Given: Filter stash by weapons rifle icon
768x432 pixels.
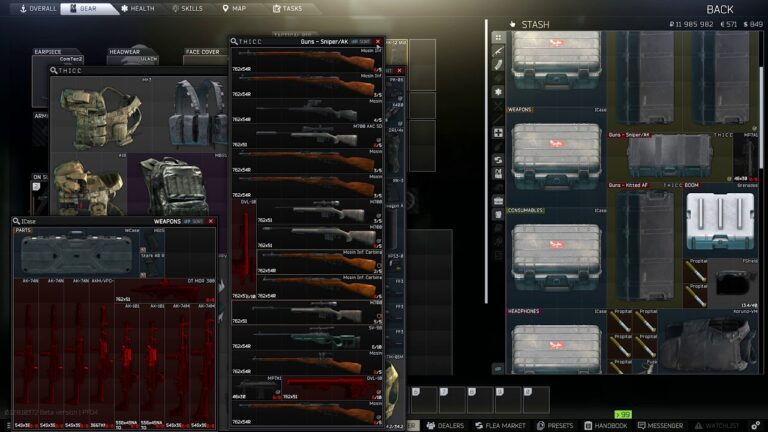Looking at the screenshot, I should (498, 50).
